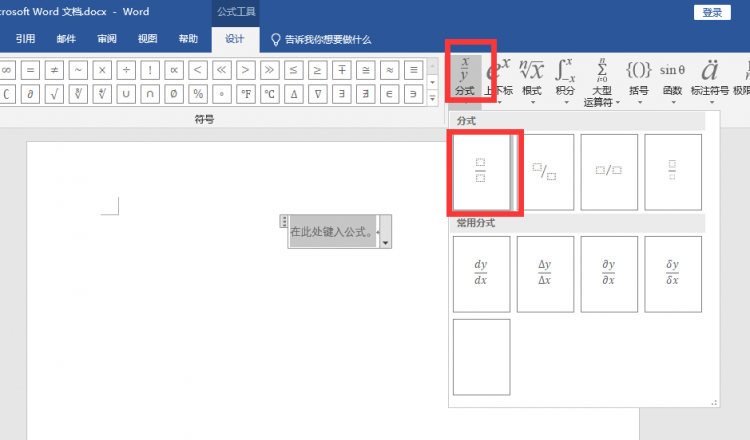Screen dimensions: 750x440
Task: Insert the contains-as-member (∋) symbol
Action: point(413,94)
